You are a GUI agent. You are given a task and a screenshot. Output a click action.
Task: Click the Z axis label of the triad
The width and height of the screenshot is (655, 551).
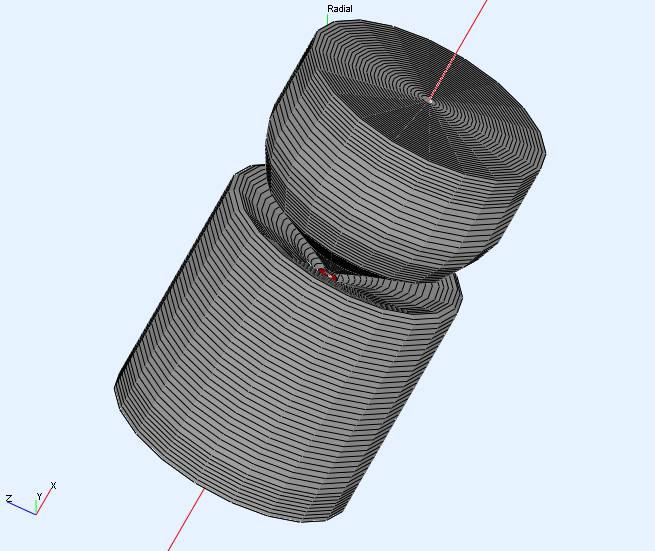9,498
